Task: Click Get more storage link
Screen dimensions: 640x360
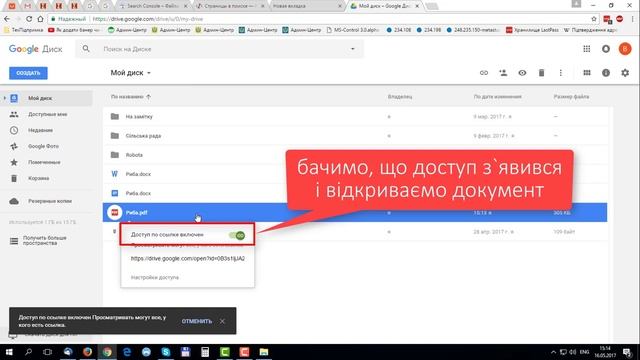Action: click(x=44, y=240)
